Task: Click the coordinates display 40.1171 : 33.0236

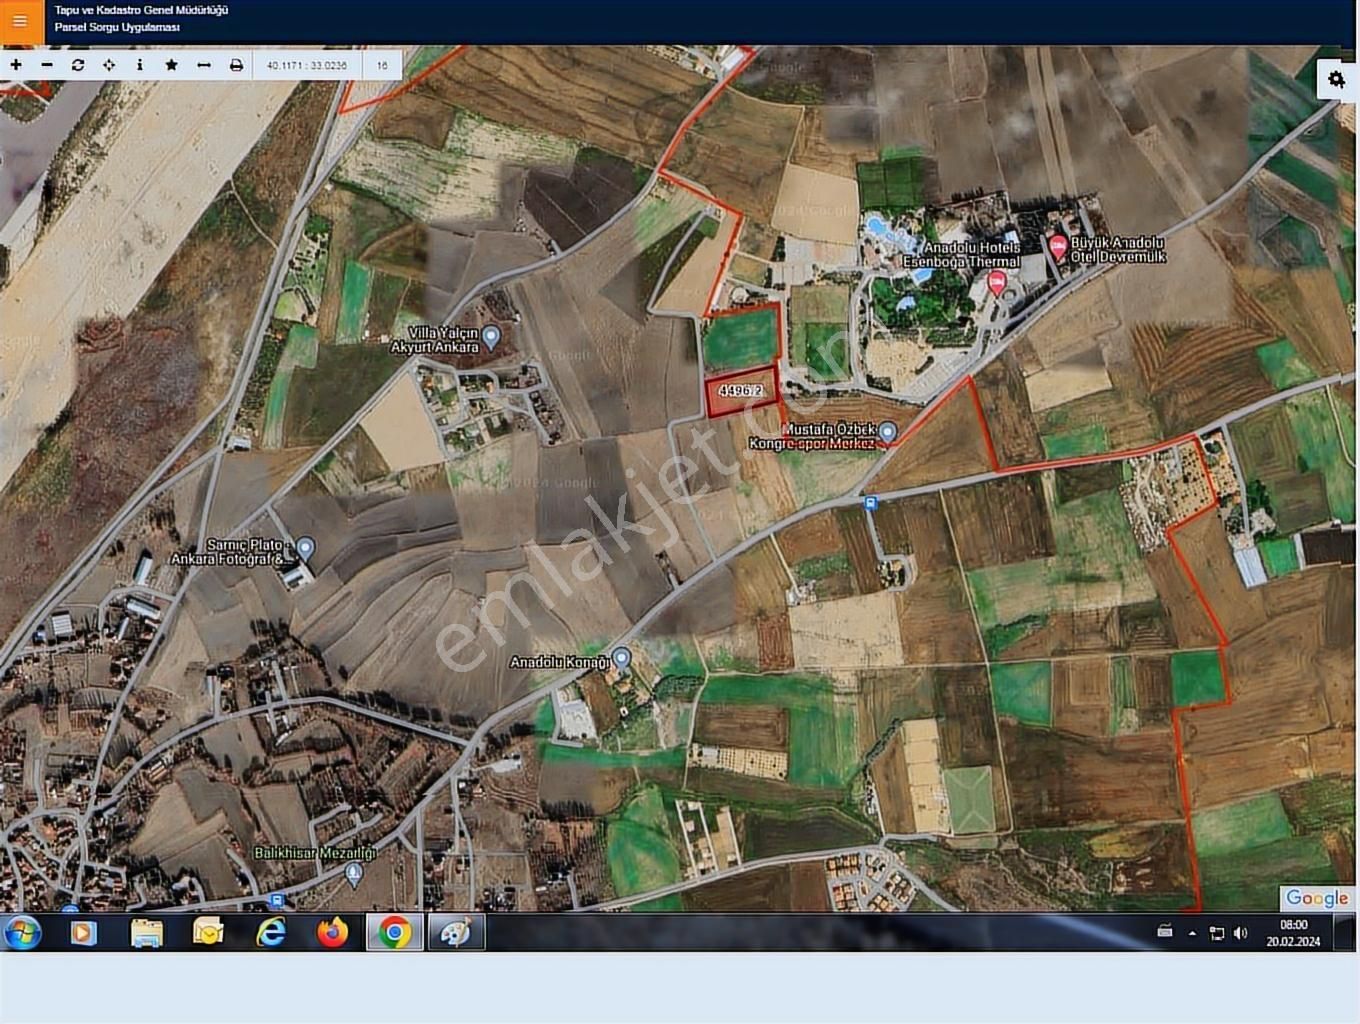Action: (x=307, y=66)
